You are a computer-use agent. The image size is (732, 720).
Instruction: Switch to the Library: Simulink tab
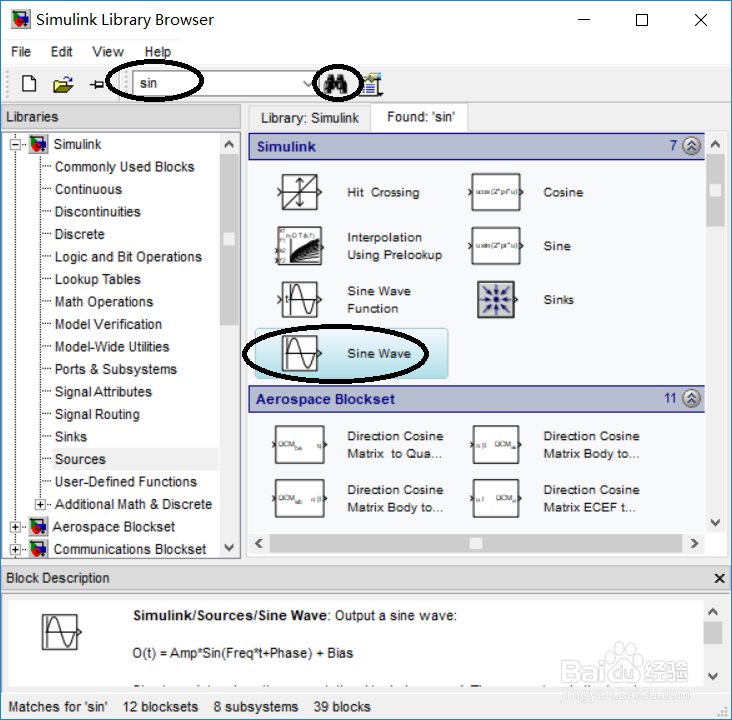(x=310, y=118)
